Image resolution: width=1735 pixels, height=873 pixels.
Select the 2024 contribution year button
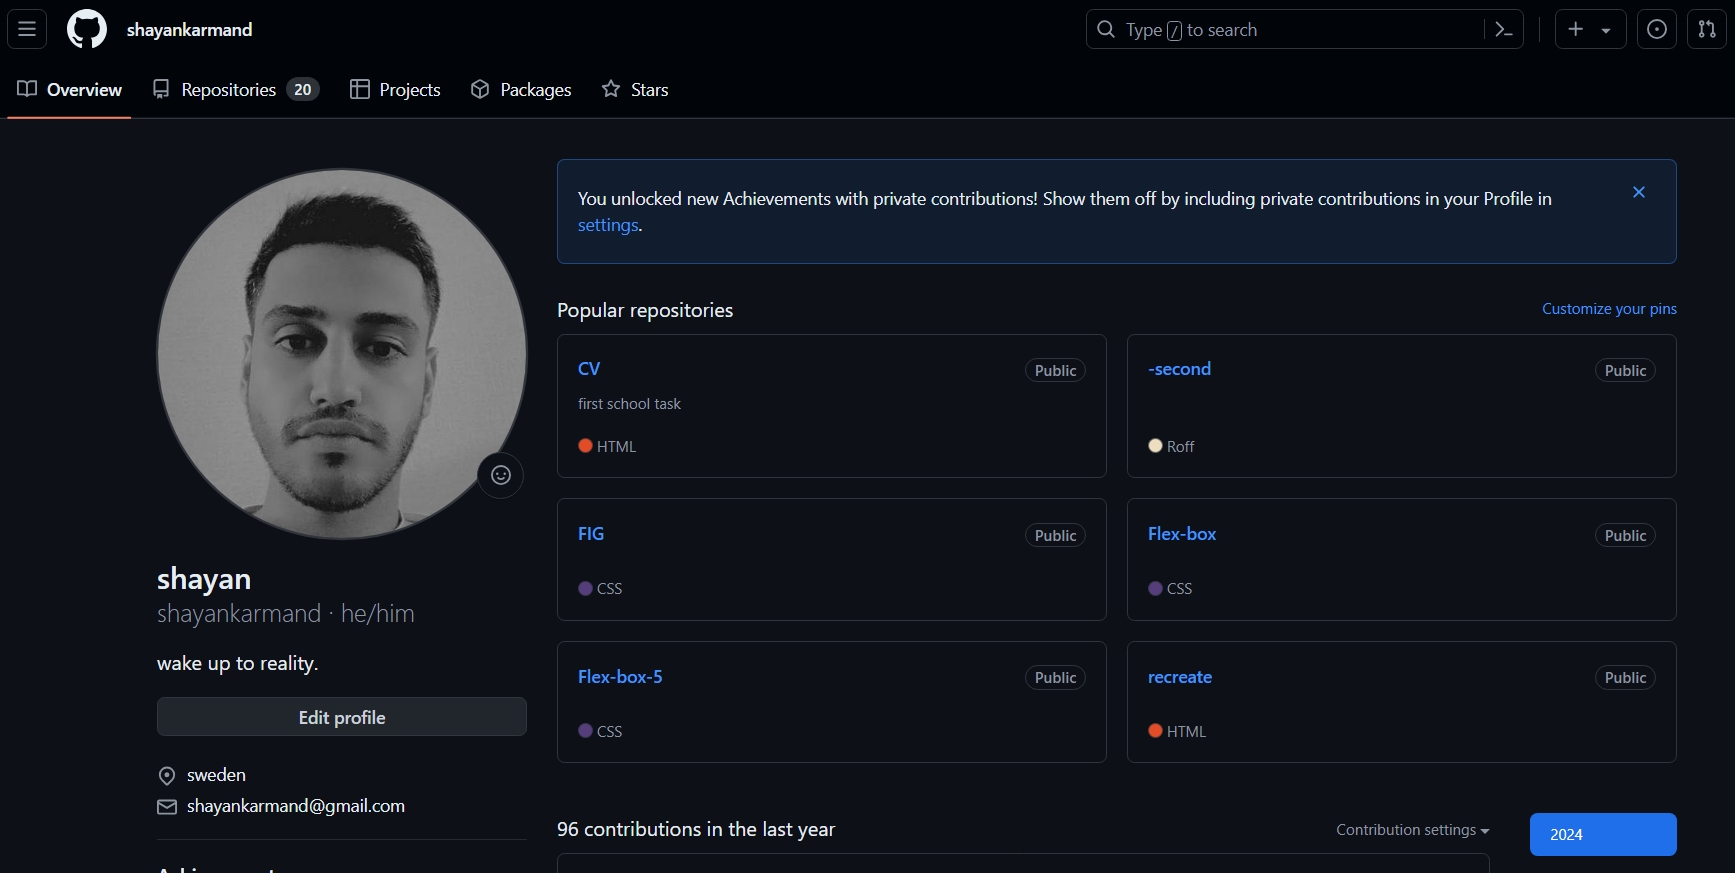[1602, 834]
